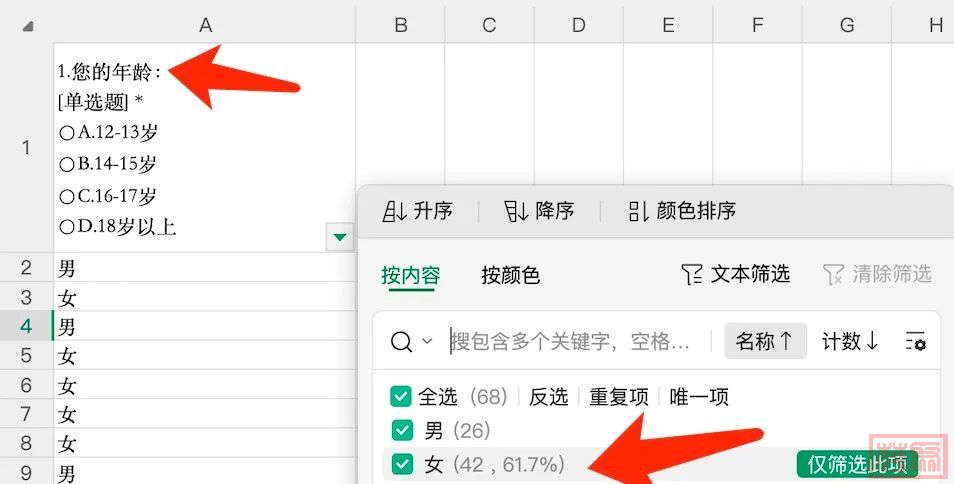Click cell A4 containing 男
The image size is (954, 484).
[x=205, y=326]
